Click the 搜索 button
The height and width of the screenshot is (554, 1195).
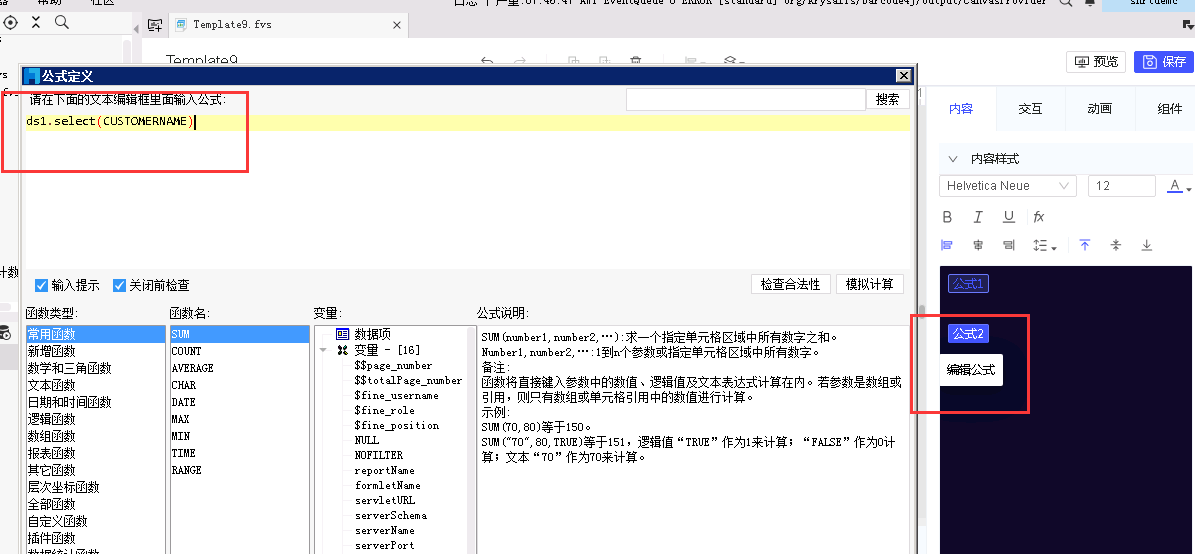click(x=888, y=100)
